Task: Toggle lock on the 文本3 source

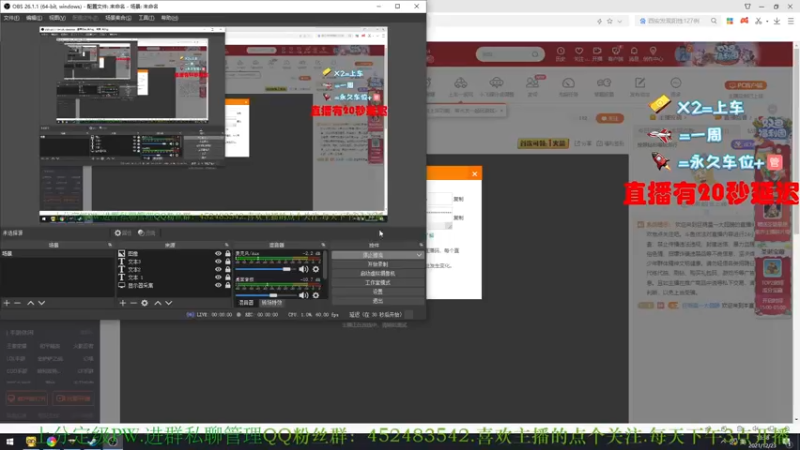Action: (x=228, y=261)
